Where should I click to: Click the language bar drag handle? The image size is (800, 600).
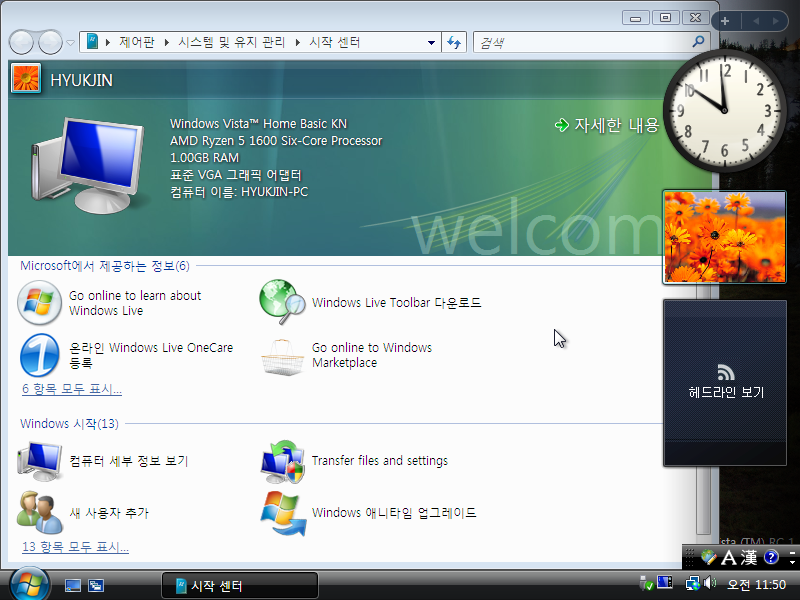690,558
